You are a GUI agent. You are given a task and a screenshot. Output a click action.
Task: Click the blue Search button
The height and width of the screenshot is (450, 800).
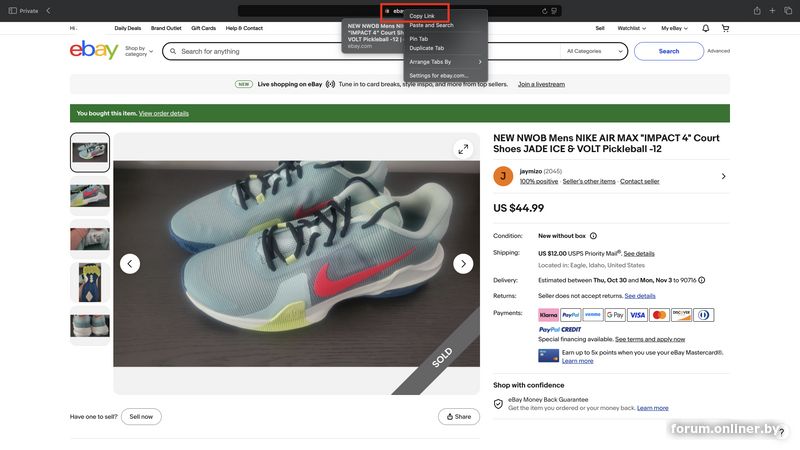669,51
